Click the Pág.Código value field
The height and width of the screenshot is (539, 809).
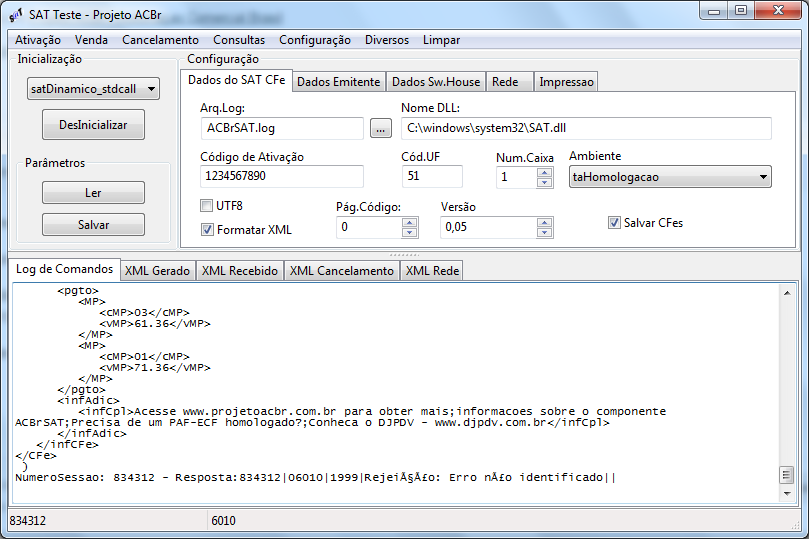pos(369,227)
